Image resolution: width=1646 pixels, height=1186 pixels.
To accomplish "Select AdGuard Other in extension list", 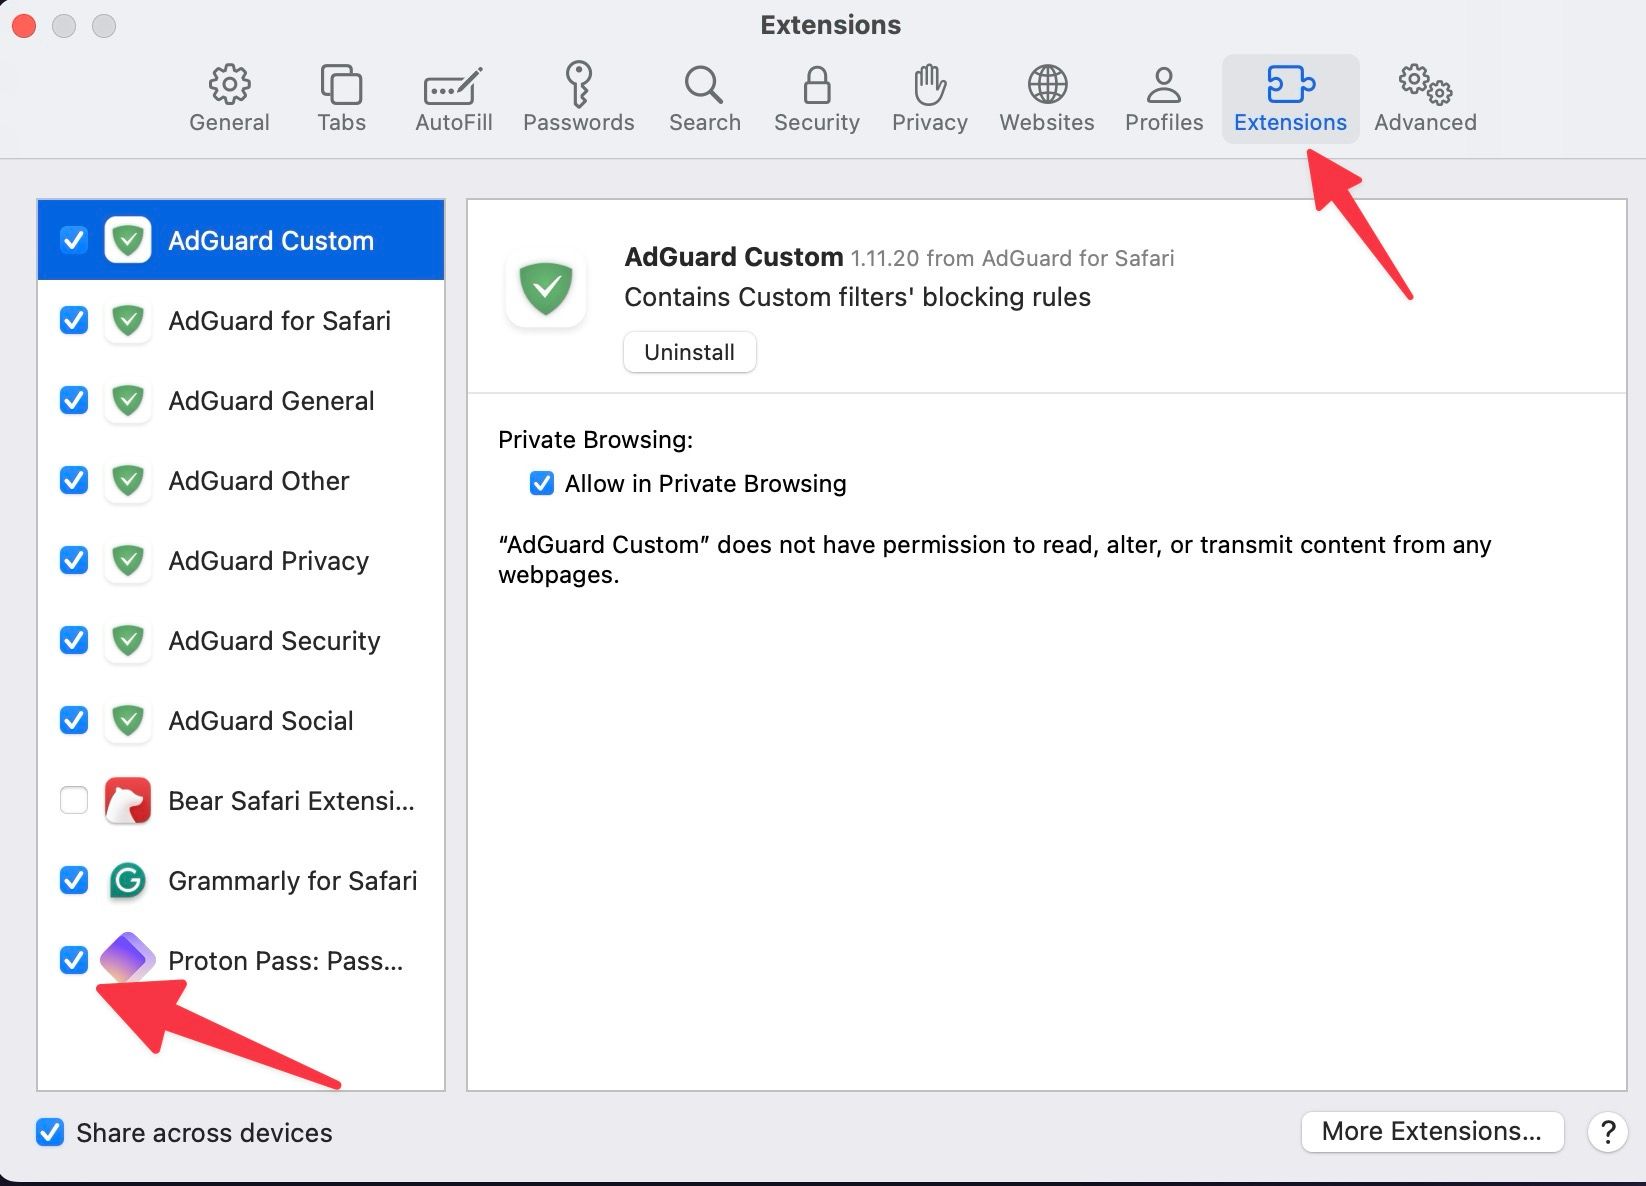I will pyautogui.click(x=241, y=480).
